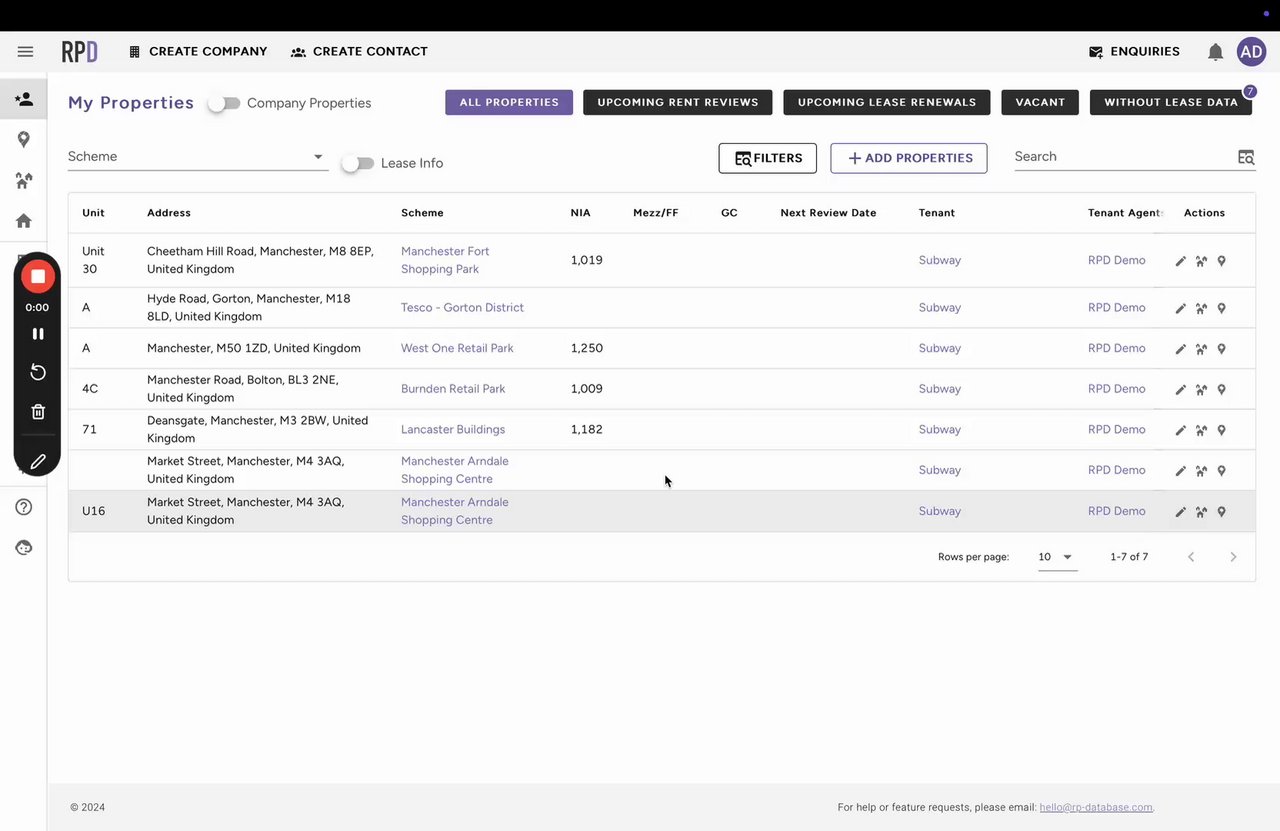Stop the screen recording
This screenshot has height=831, width=1280.
[38, 276]
